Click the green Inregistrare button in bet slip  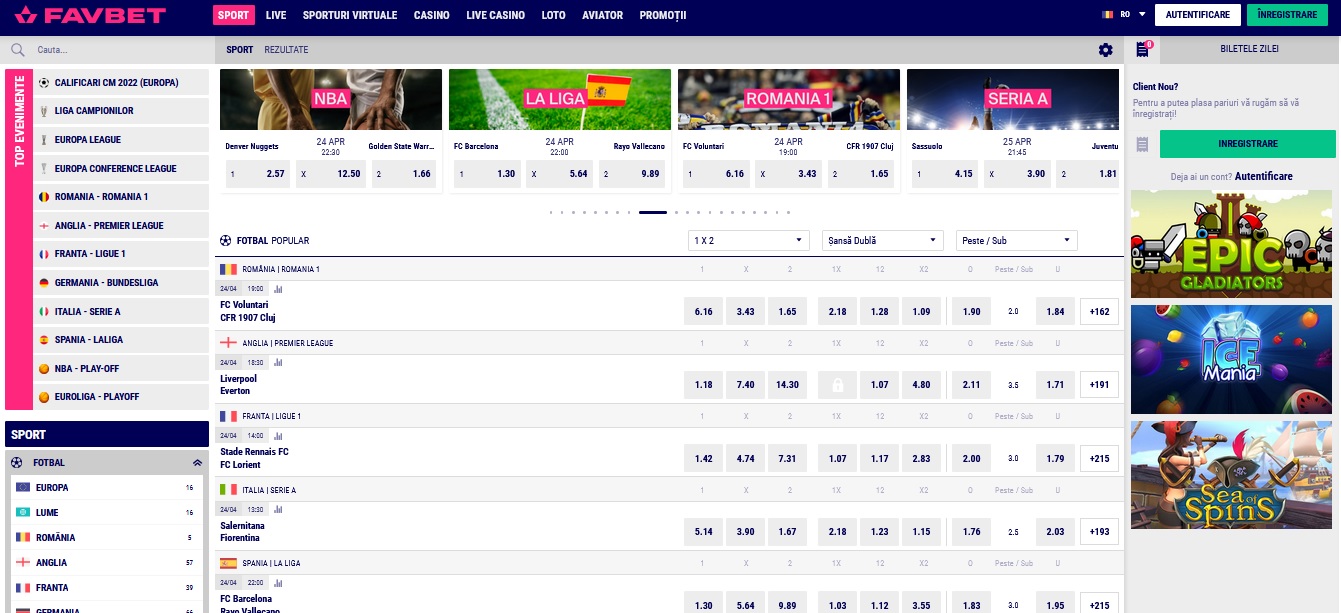(1247, 144)
